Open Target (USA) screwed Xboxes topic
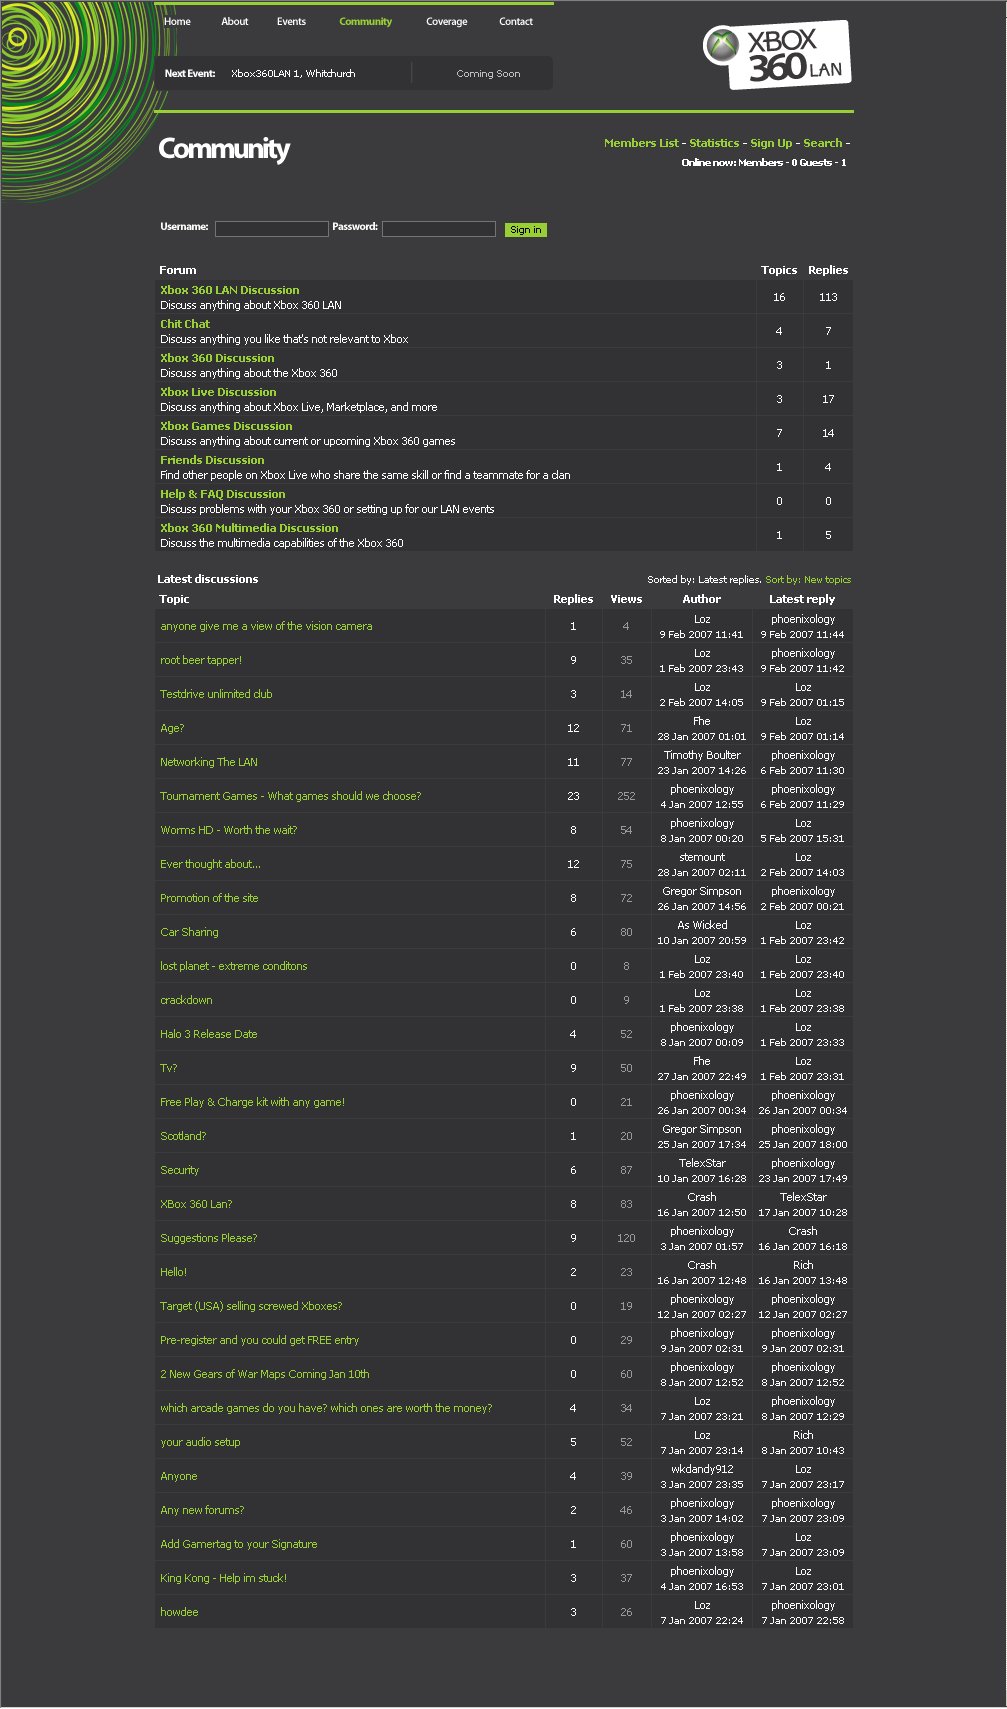The image size is (1007, 1709). coord(251,1306)
